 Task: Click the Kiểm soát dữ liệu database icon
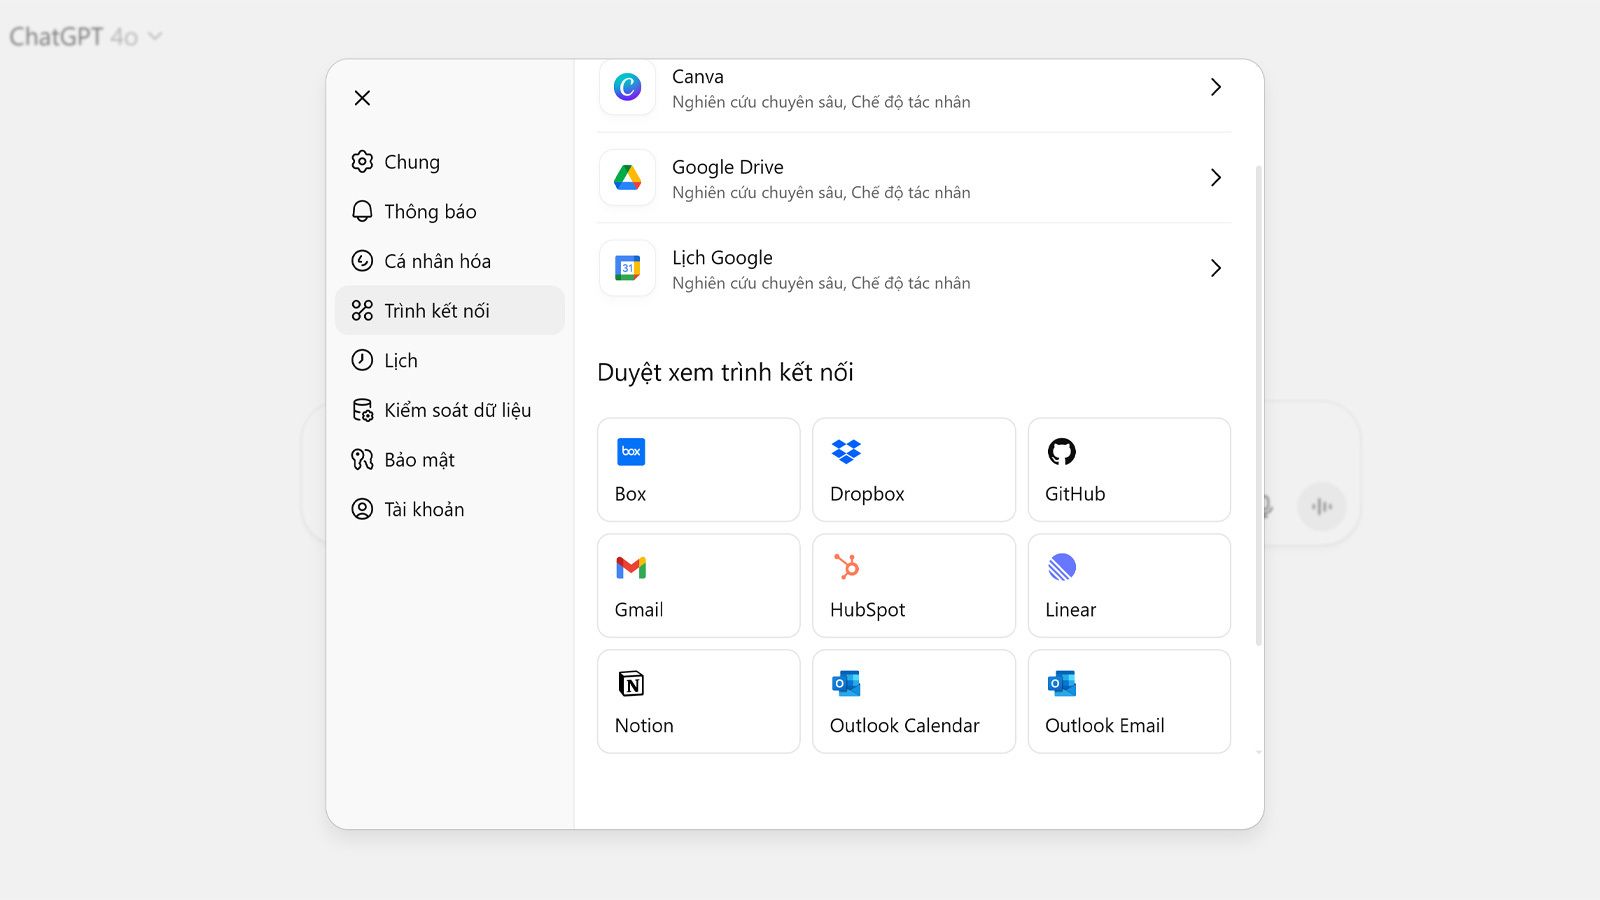coord(362,410)
